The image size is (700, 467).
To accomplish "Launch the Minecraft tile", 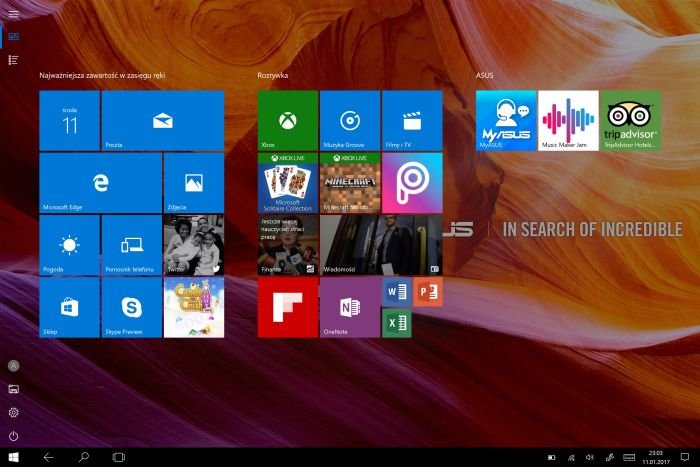I will click(x=350, y=183).
